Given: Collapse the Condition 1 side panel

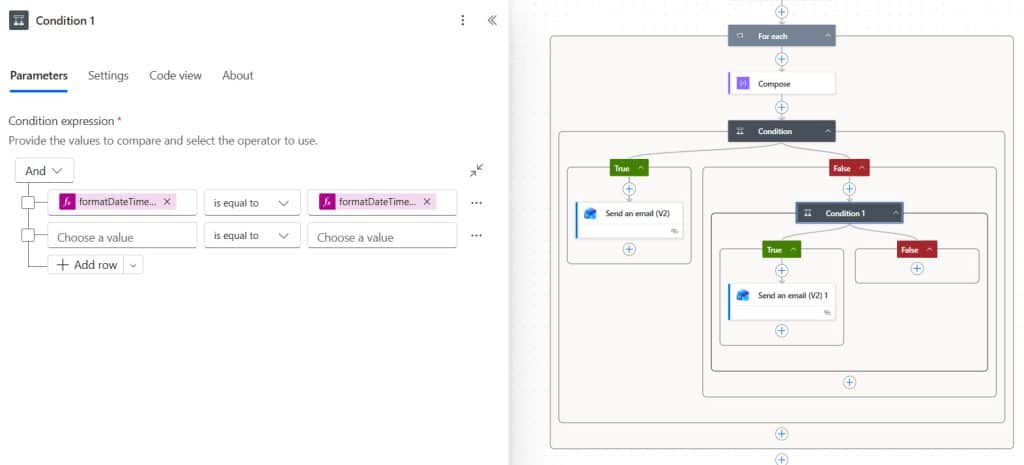Looking at the screenshot, I should coord(492,20).
